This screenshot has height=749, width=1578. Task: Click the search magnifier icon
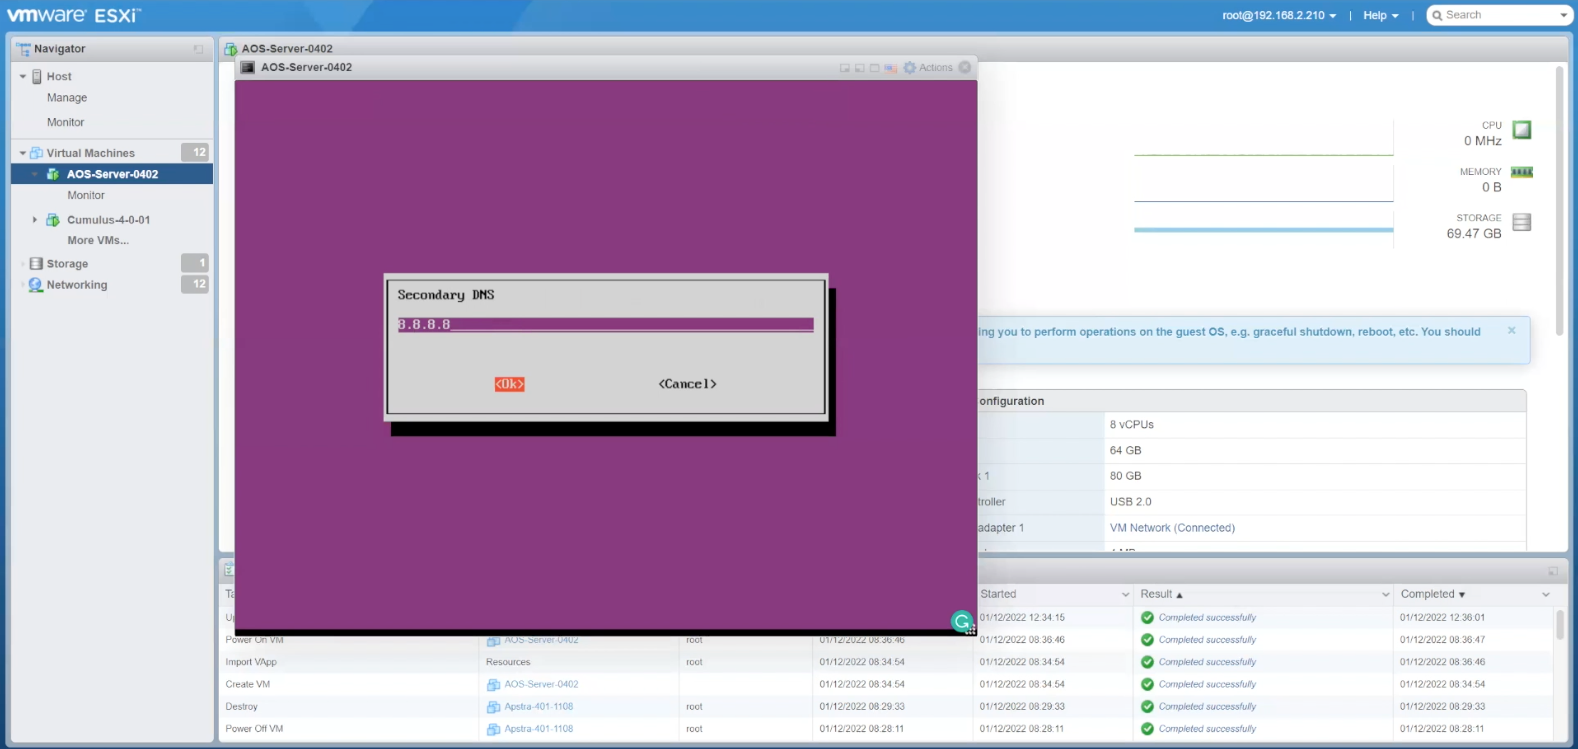click(x=1437, y=15)
